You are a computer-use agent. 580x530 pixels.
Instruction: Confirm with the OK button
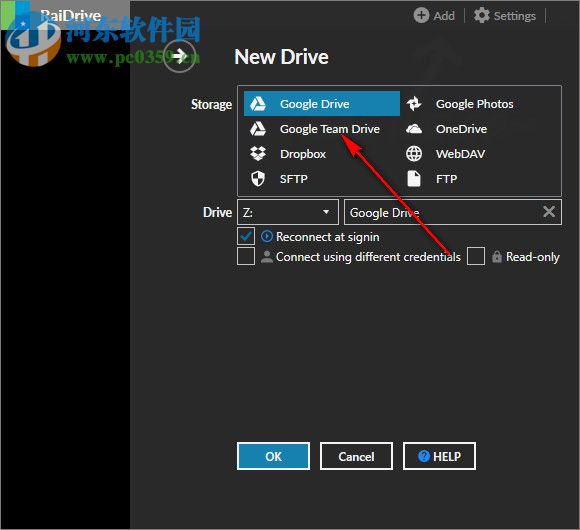(x=273, y=456)
